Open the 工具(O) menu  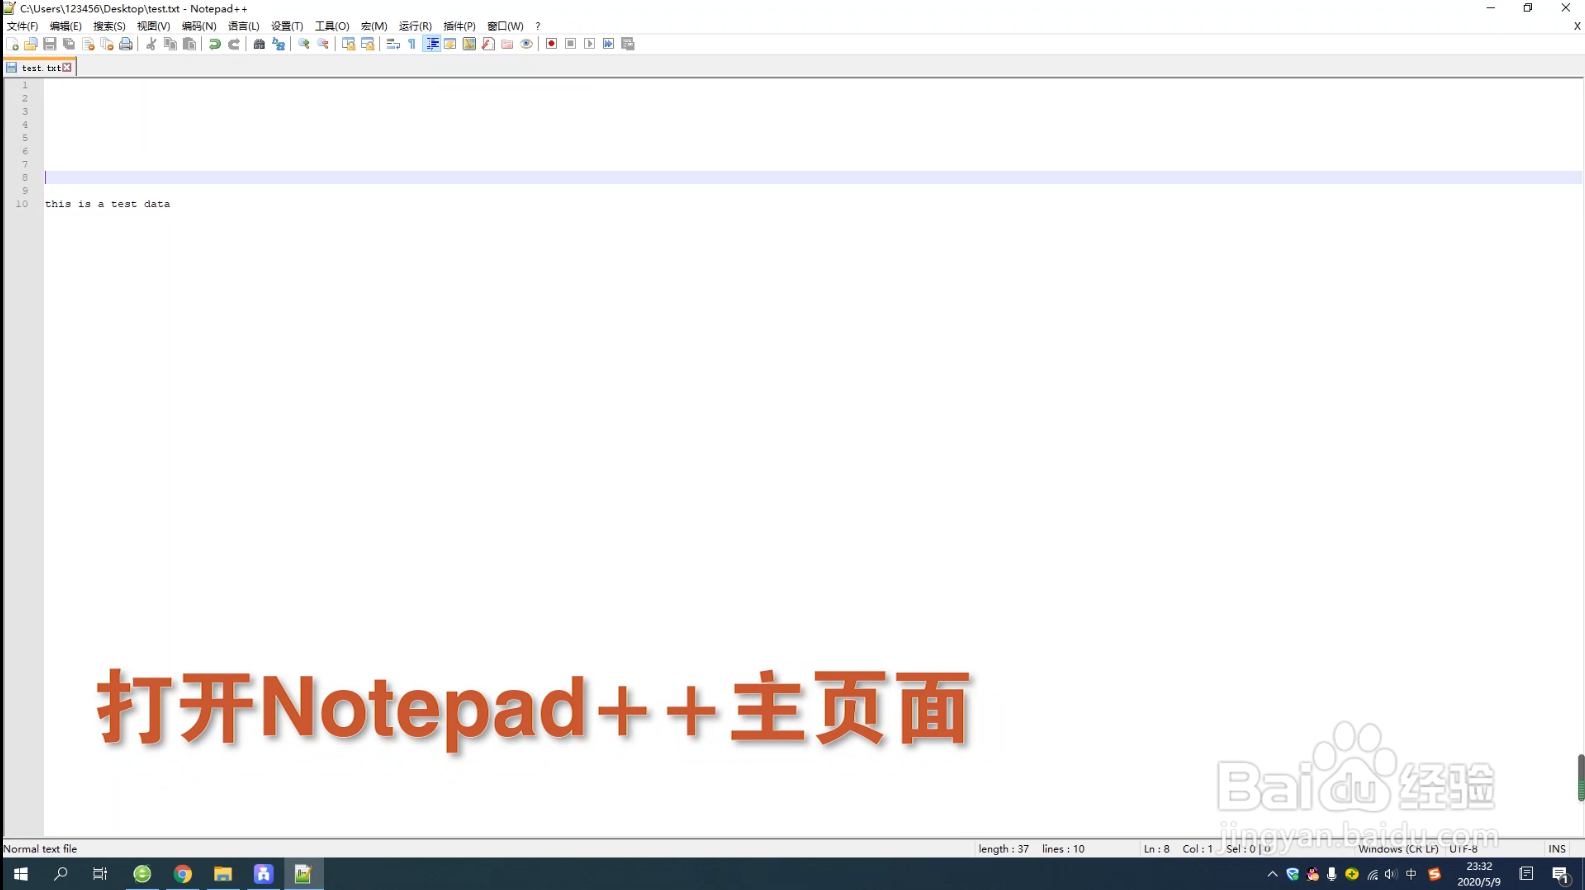point(332,26)
